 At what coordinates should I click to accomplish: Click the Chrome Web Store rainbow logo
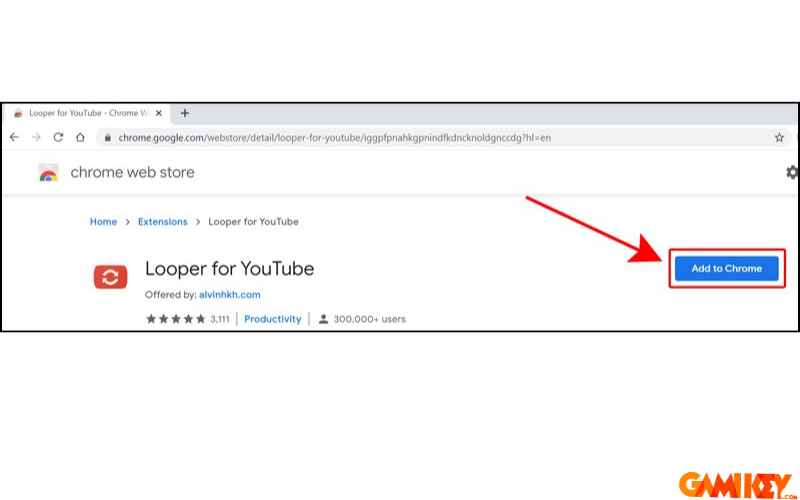(x=48, y=173)
